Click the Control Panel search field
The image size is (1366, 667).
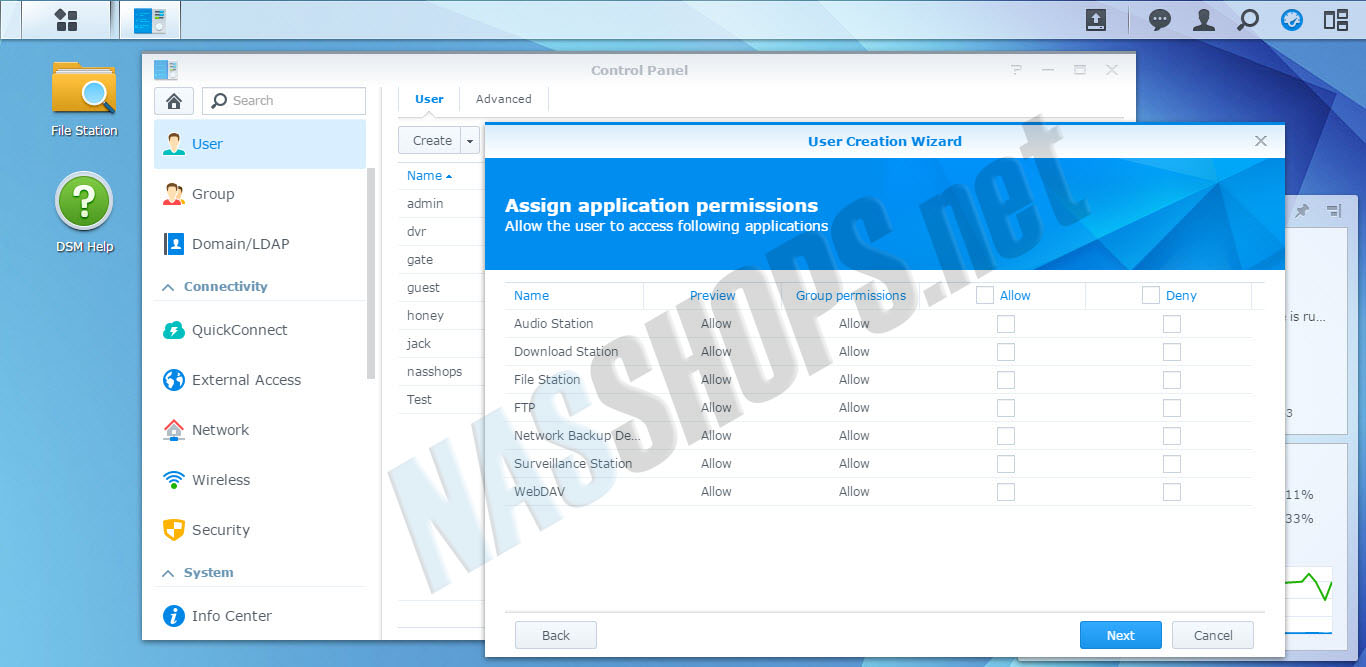[x=284, y=101]
